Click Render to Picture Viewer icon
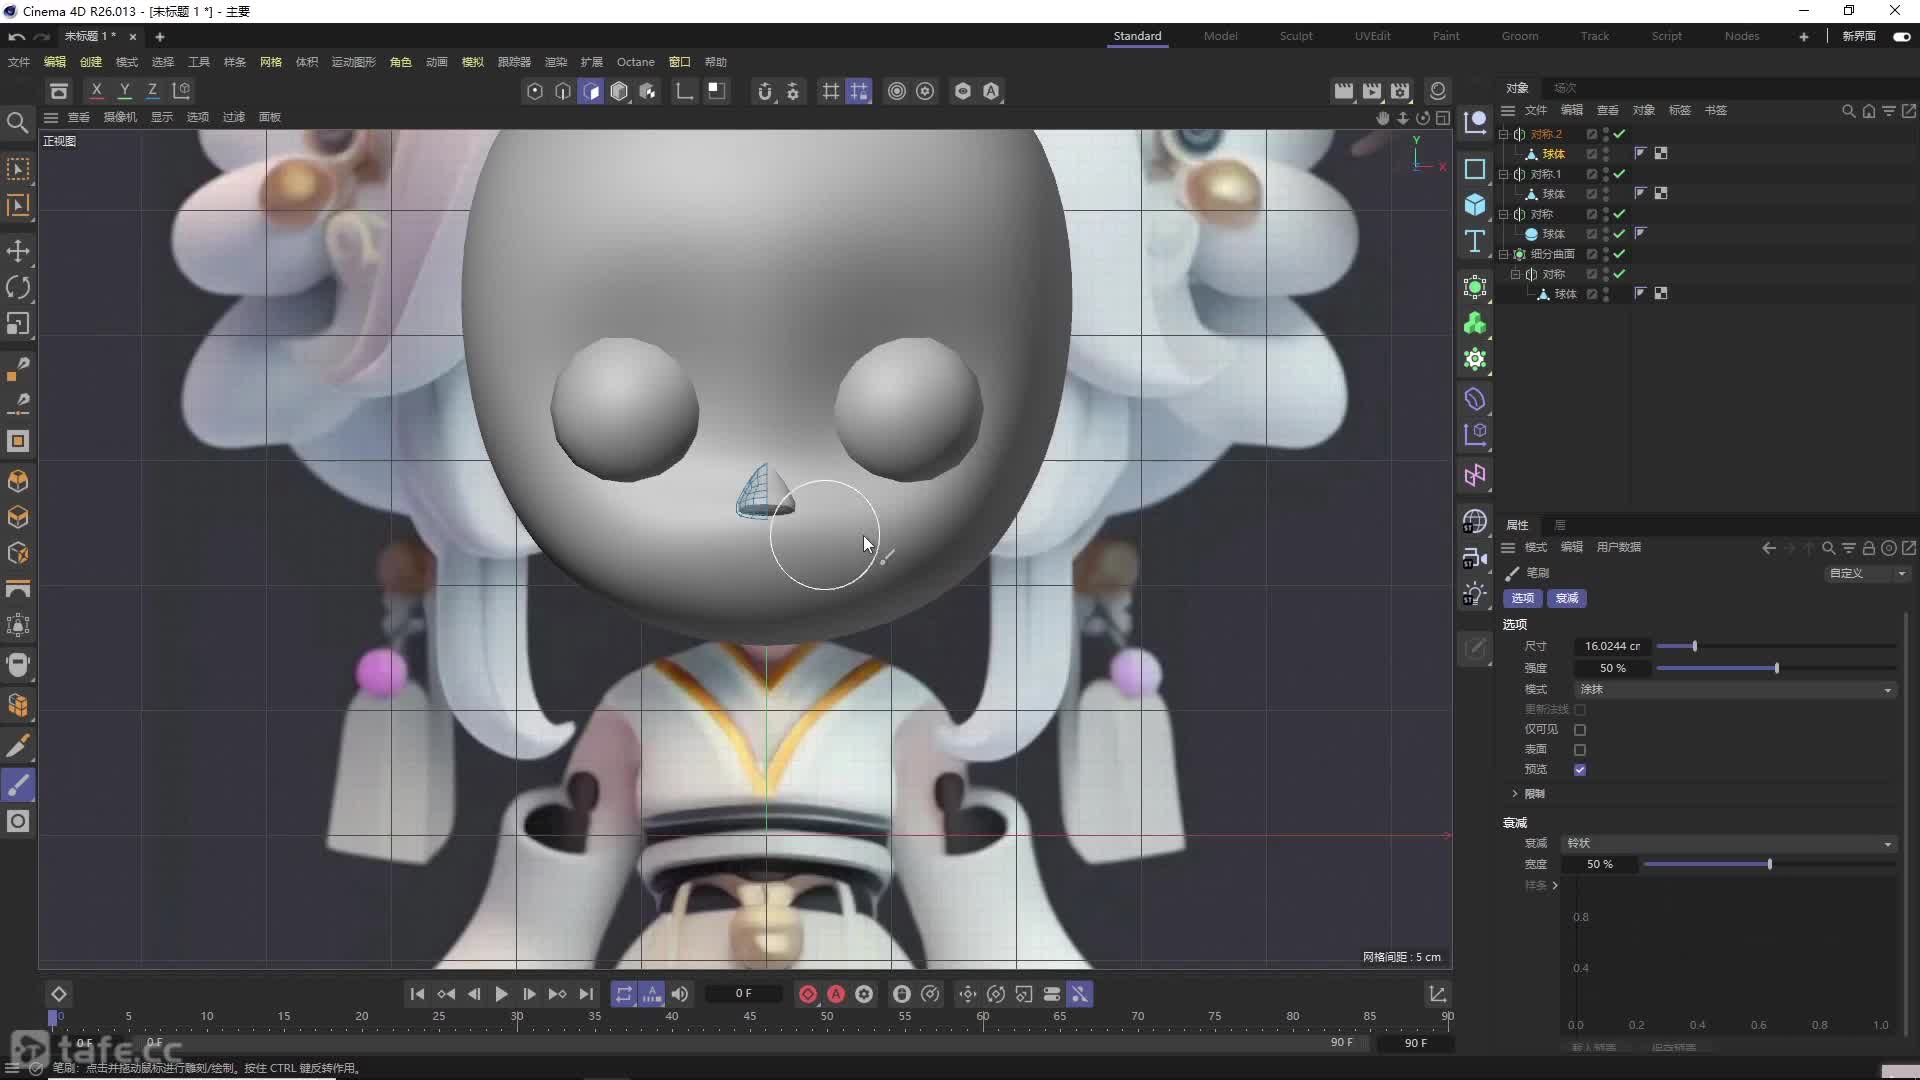The height and width of the screenshot is (1080, 1920). pos(1372,91)
